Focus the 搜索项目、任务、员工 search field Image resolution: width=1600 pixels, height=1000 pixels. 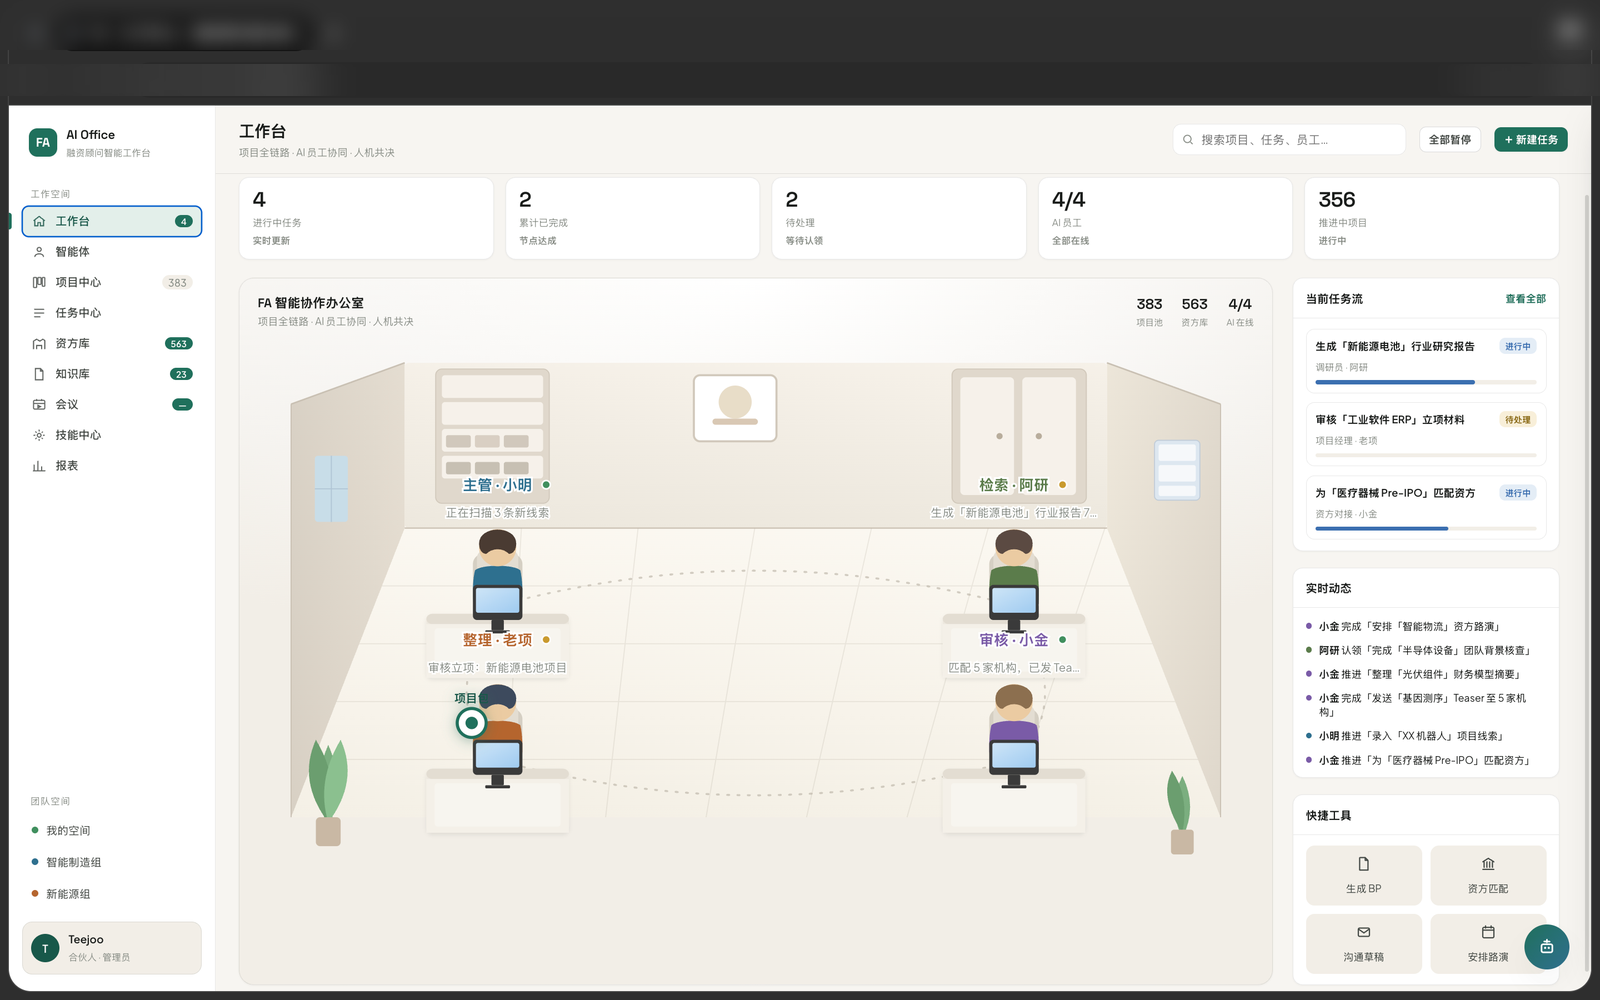(1289, 140)
